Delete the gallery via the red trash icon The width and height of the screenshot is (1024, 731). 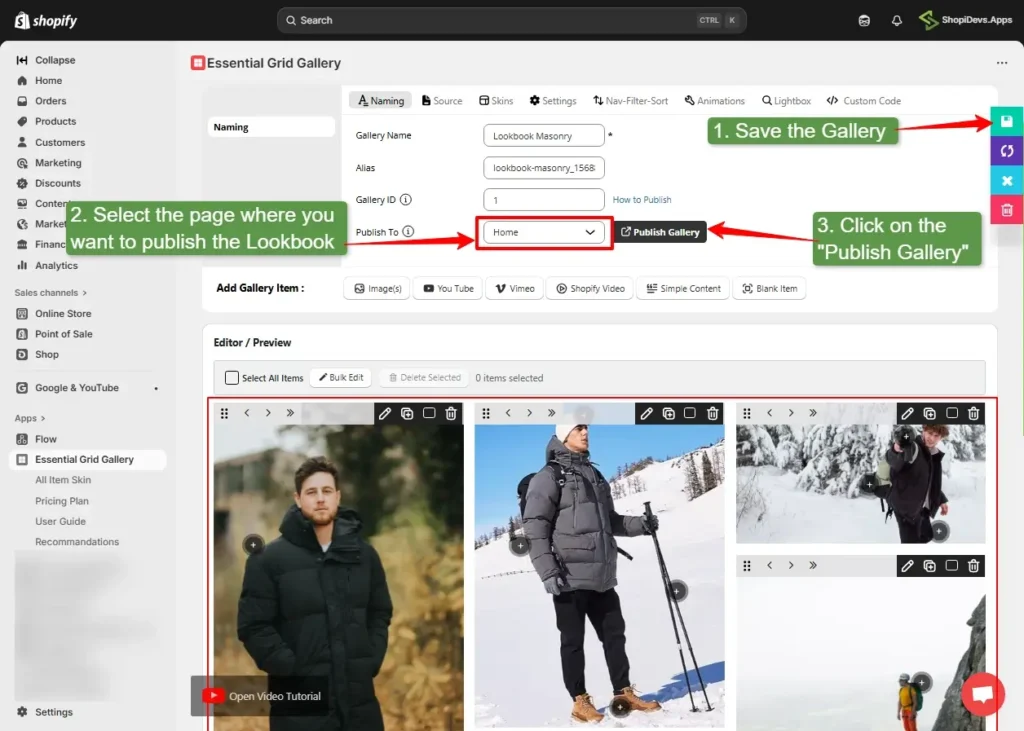(1006, 209)
